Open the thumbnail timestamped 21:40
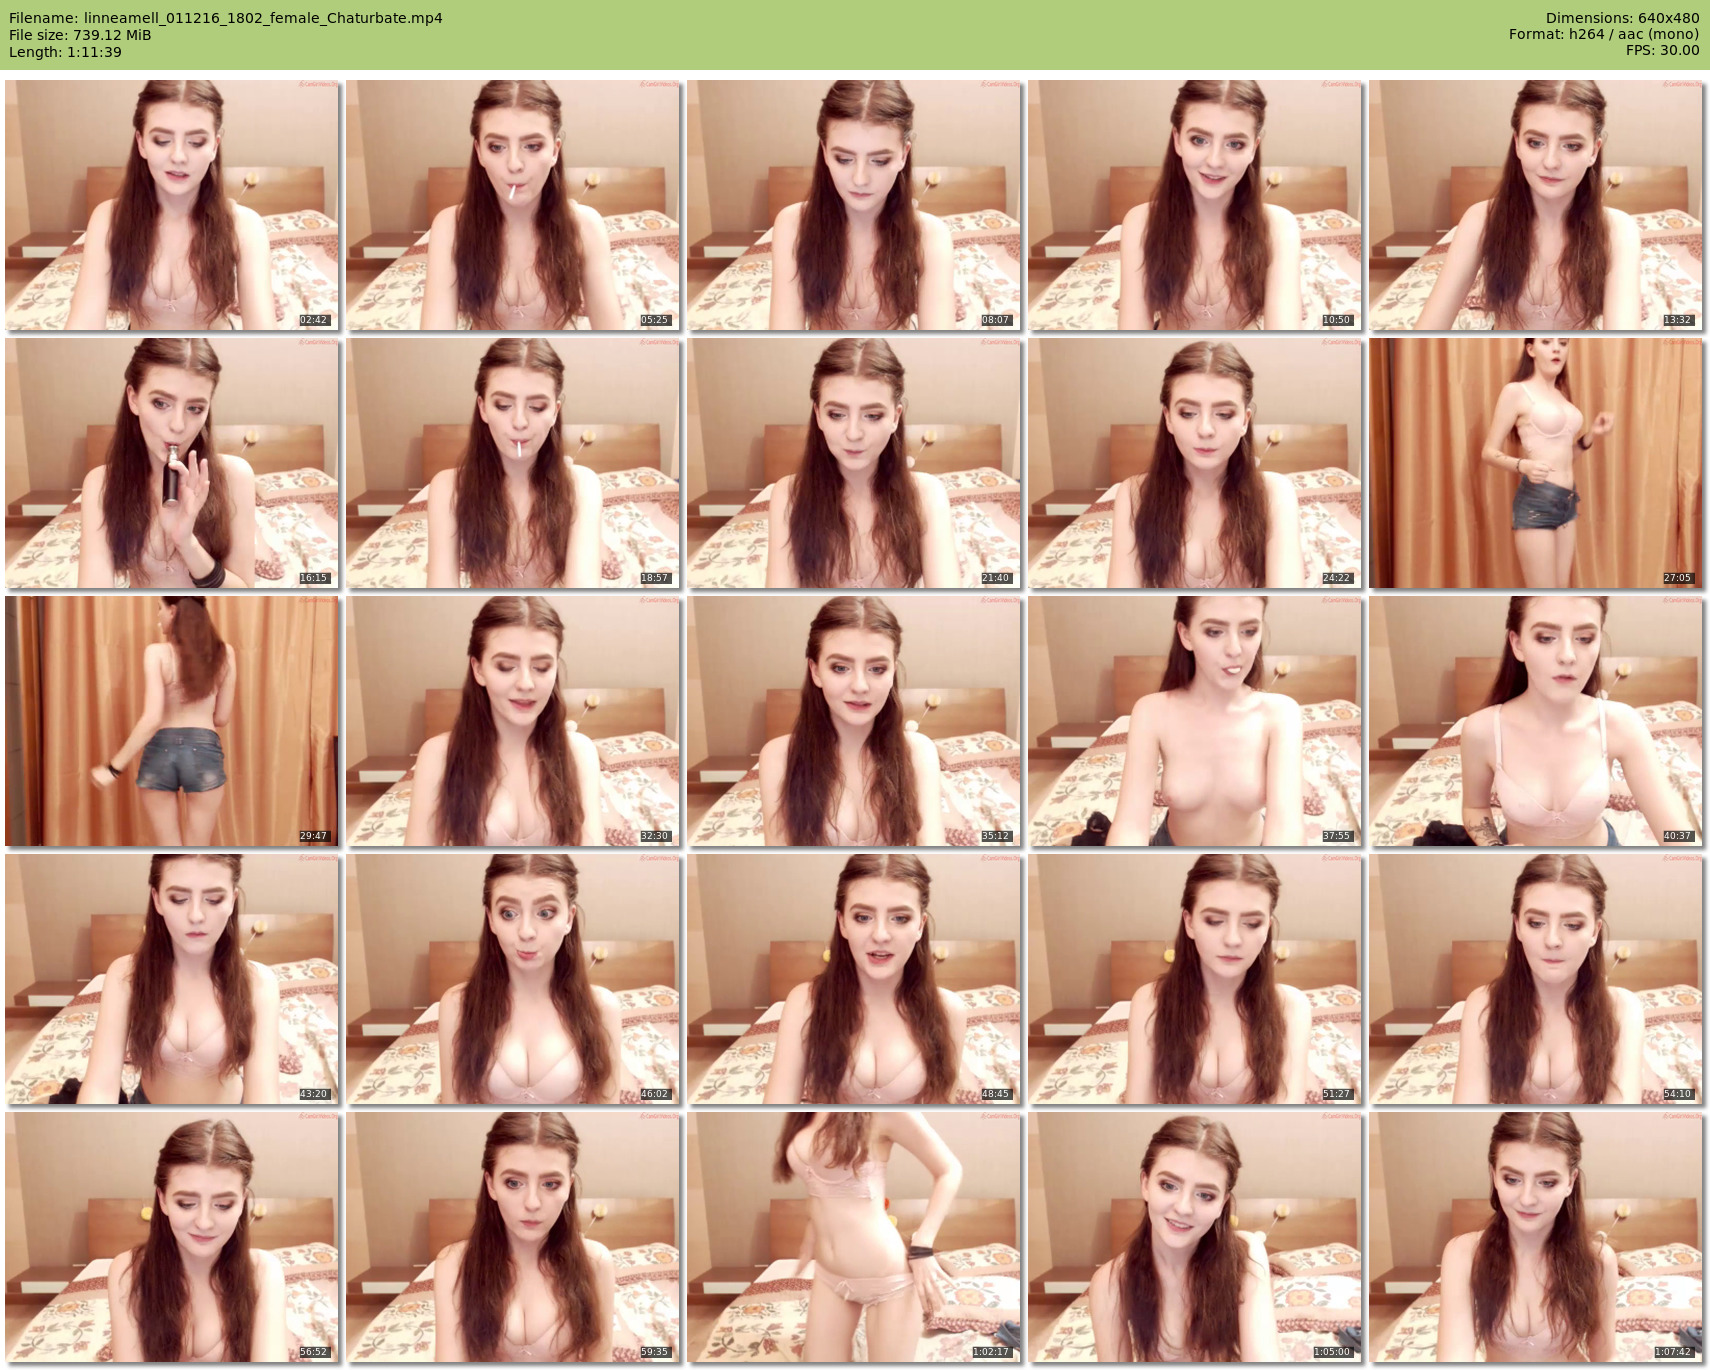 click(x=854, y=463)
